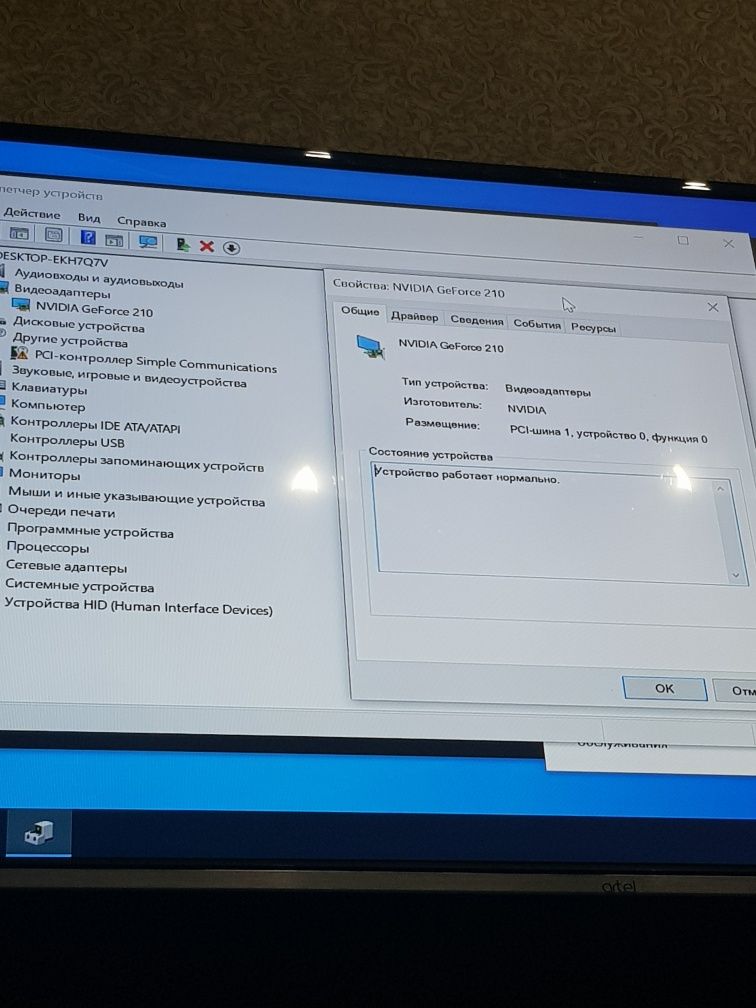
Task: Open the Справка menu
Action: coord(141,222)
